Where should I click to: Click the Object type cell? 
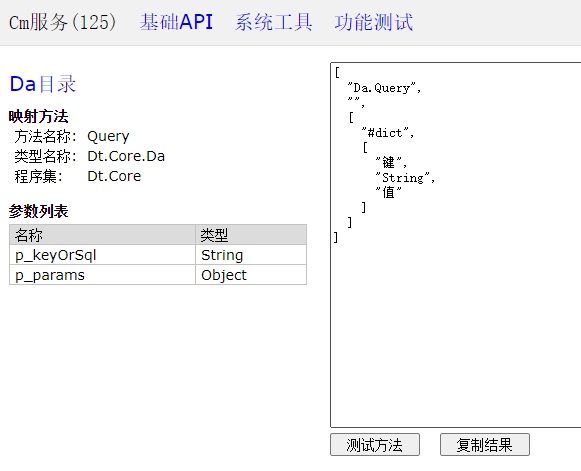coord(251,275)
